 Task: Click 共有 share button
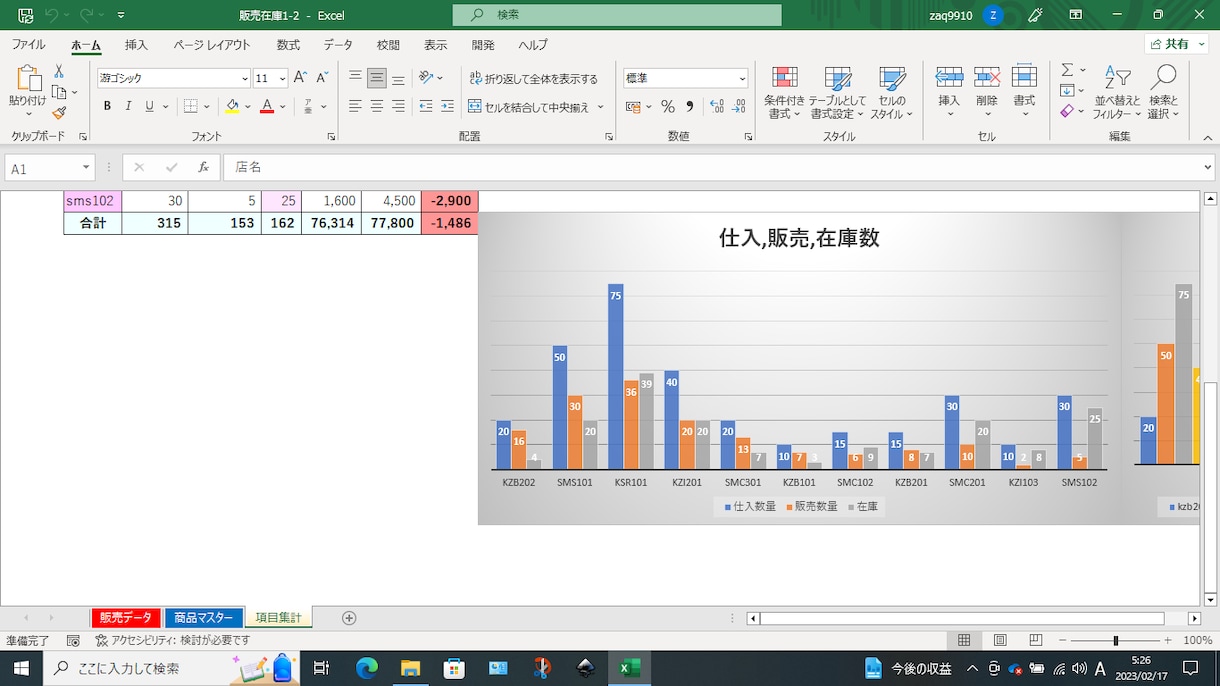pos(1178,44)
